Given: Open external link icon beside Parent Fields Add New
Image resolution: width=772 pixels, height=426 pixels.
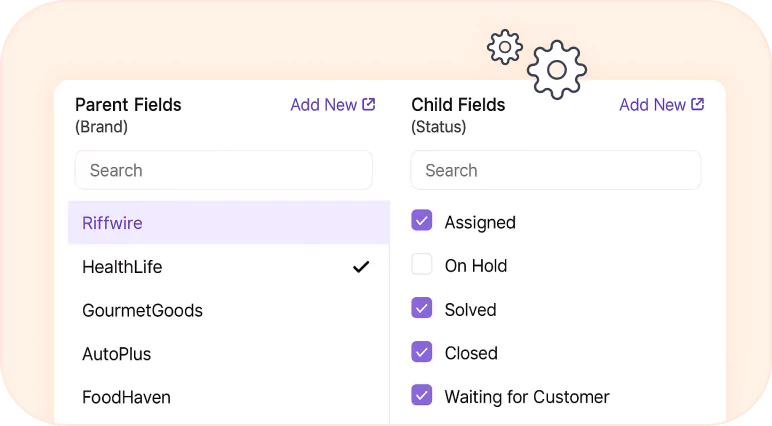Looking at the screenshot, I should (369, 104).
